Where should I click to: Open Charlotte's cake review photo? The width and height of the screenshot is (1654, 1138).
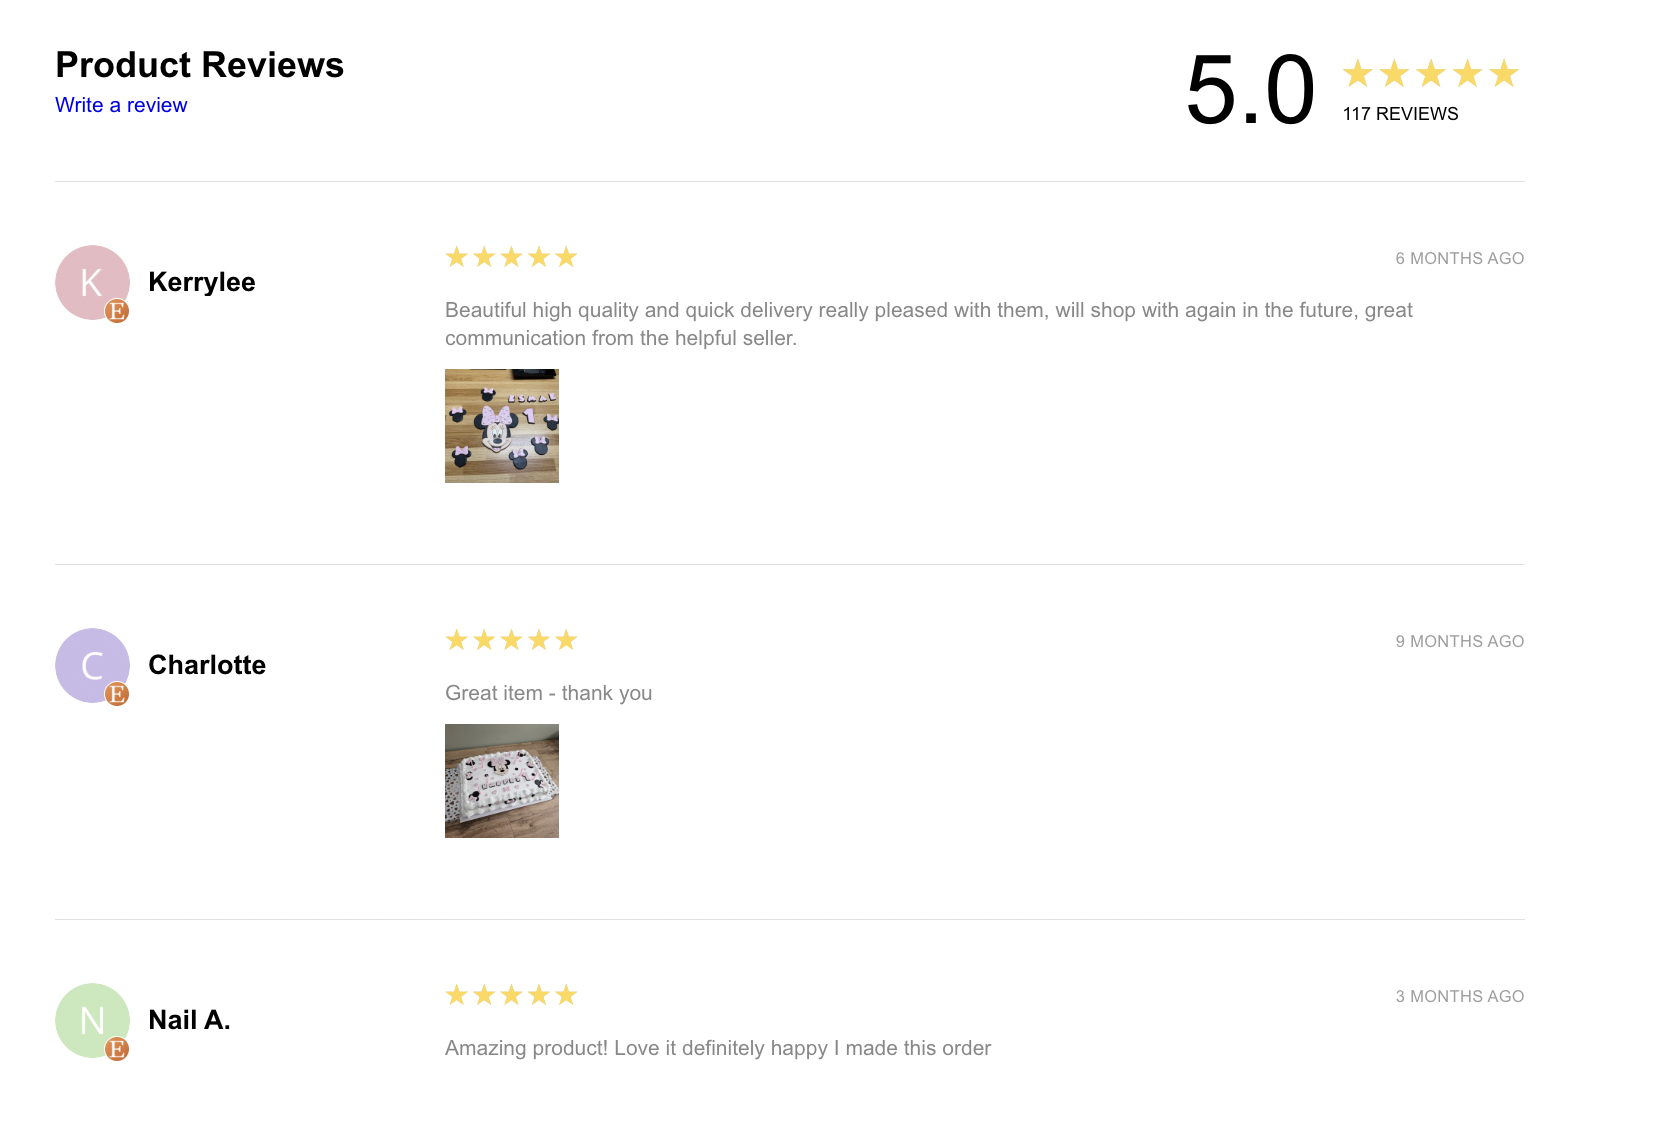(x=502, y=781)
